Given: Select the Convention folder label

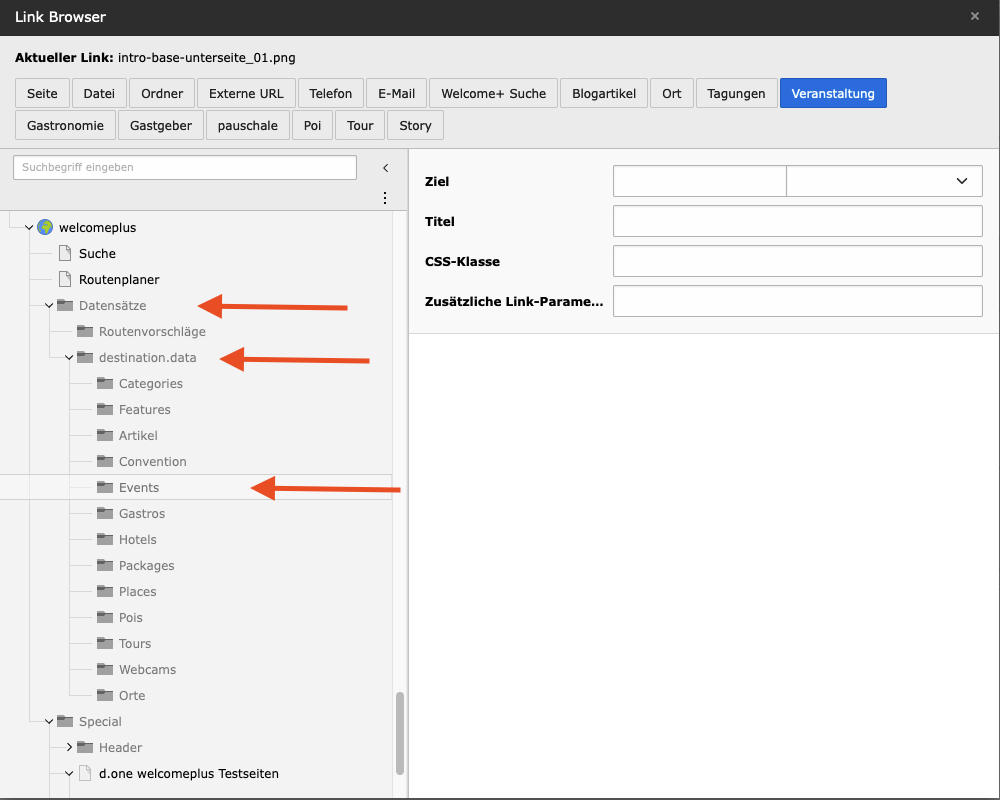Looking at the screenshot, I should coord(152,461).
